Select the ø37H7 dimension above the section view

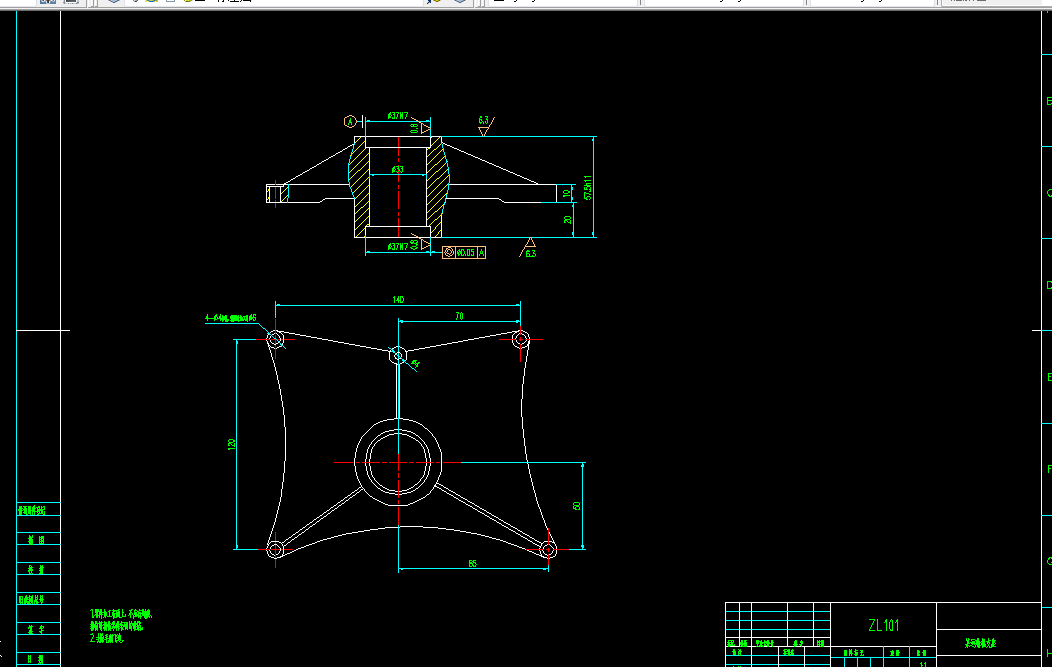click(398, 116)
